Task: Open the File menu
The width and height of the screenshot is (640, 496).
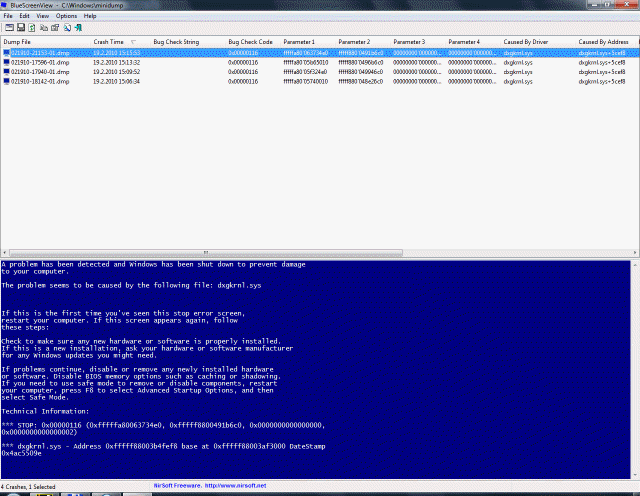Action: point(8,16)
